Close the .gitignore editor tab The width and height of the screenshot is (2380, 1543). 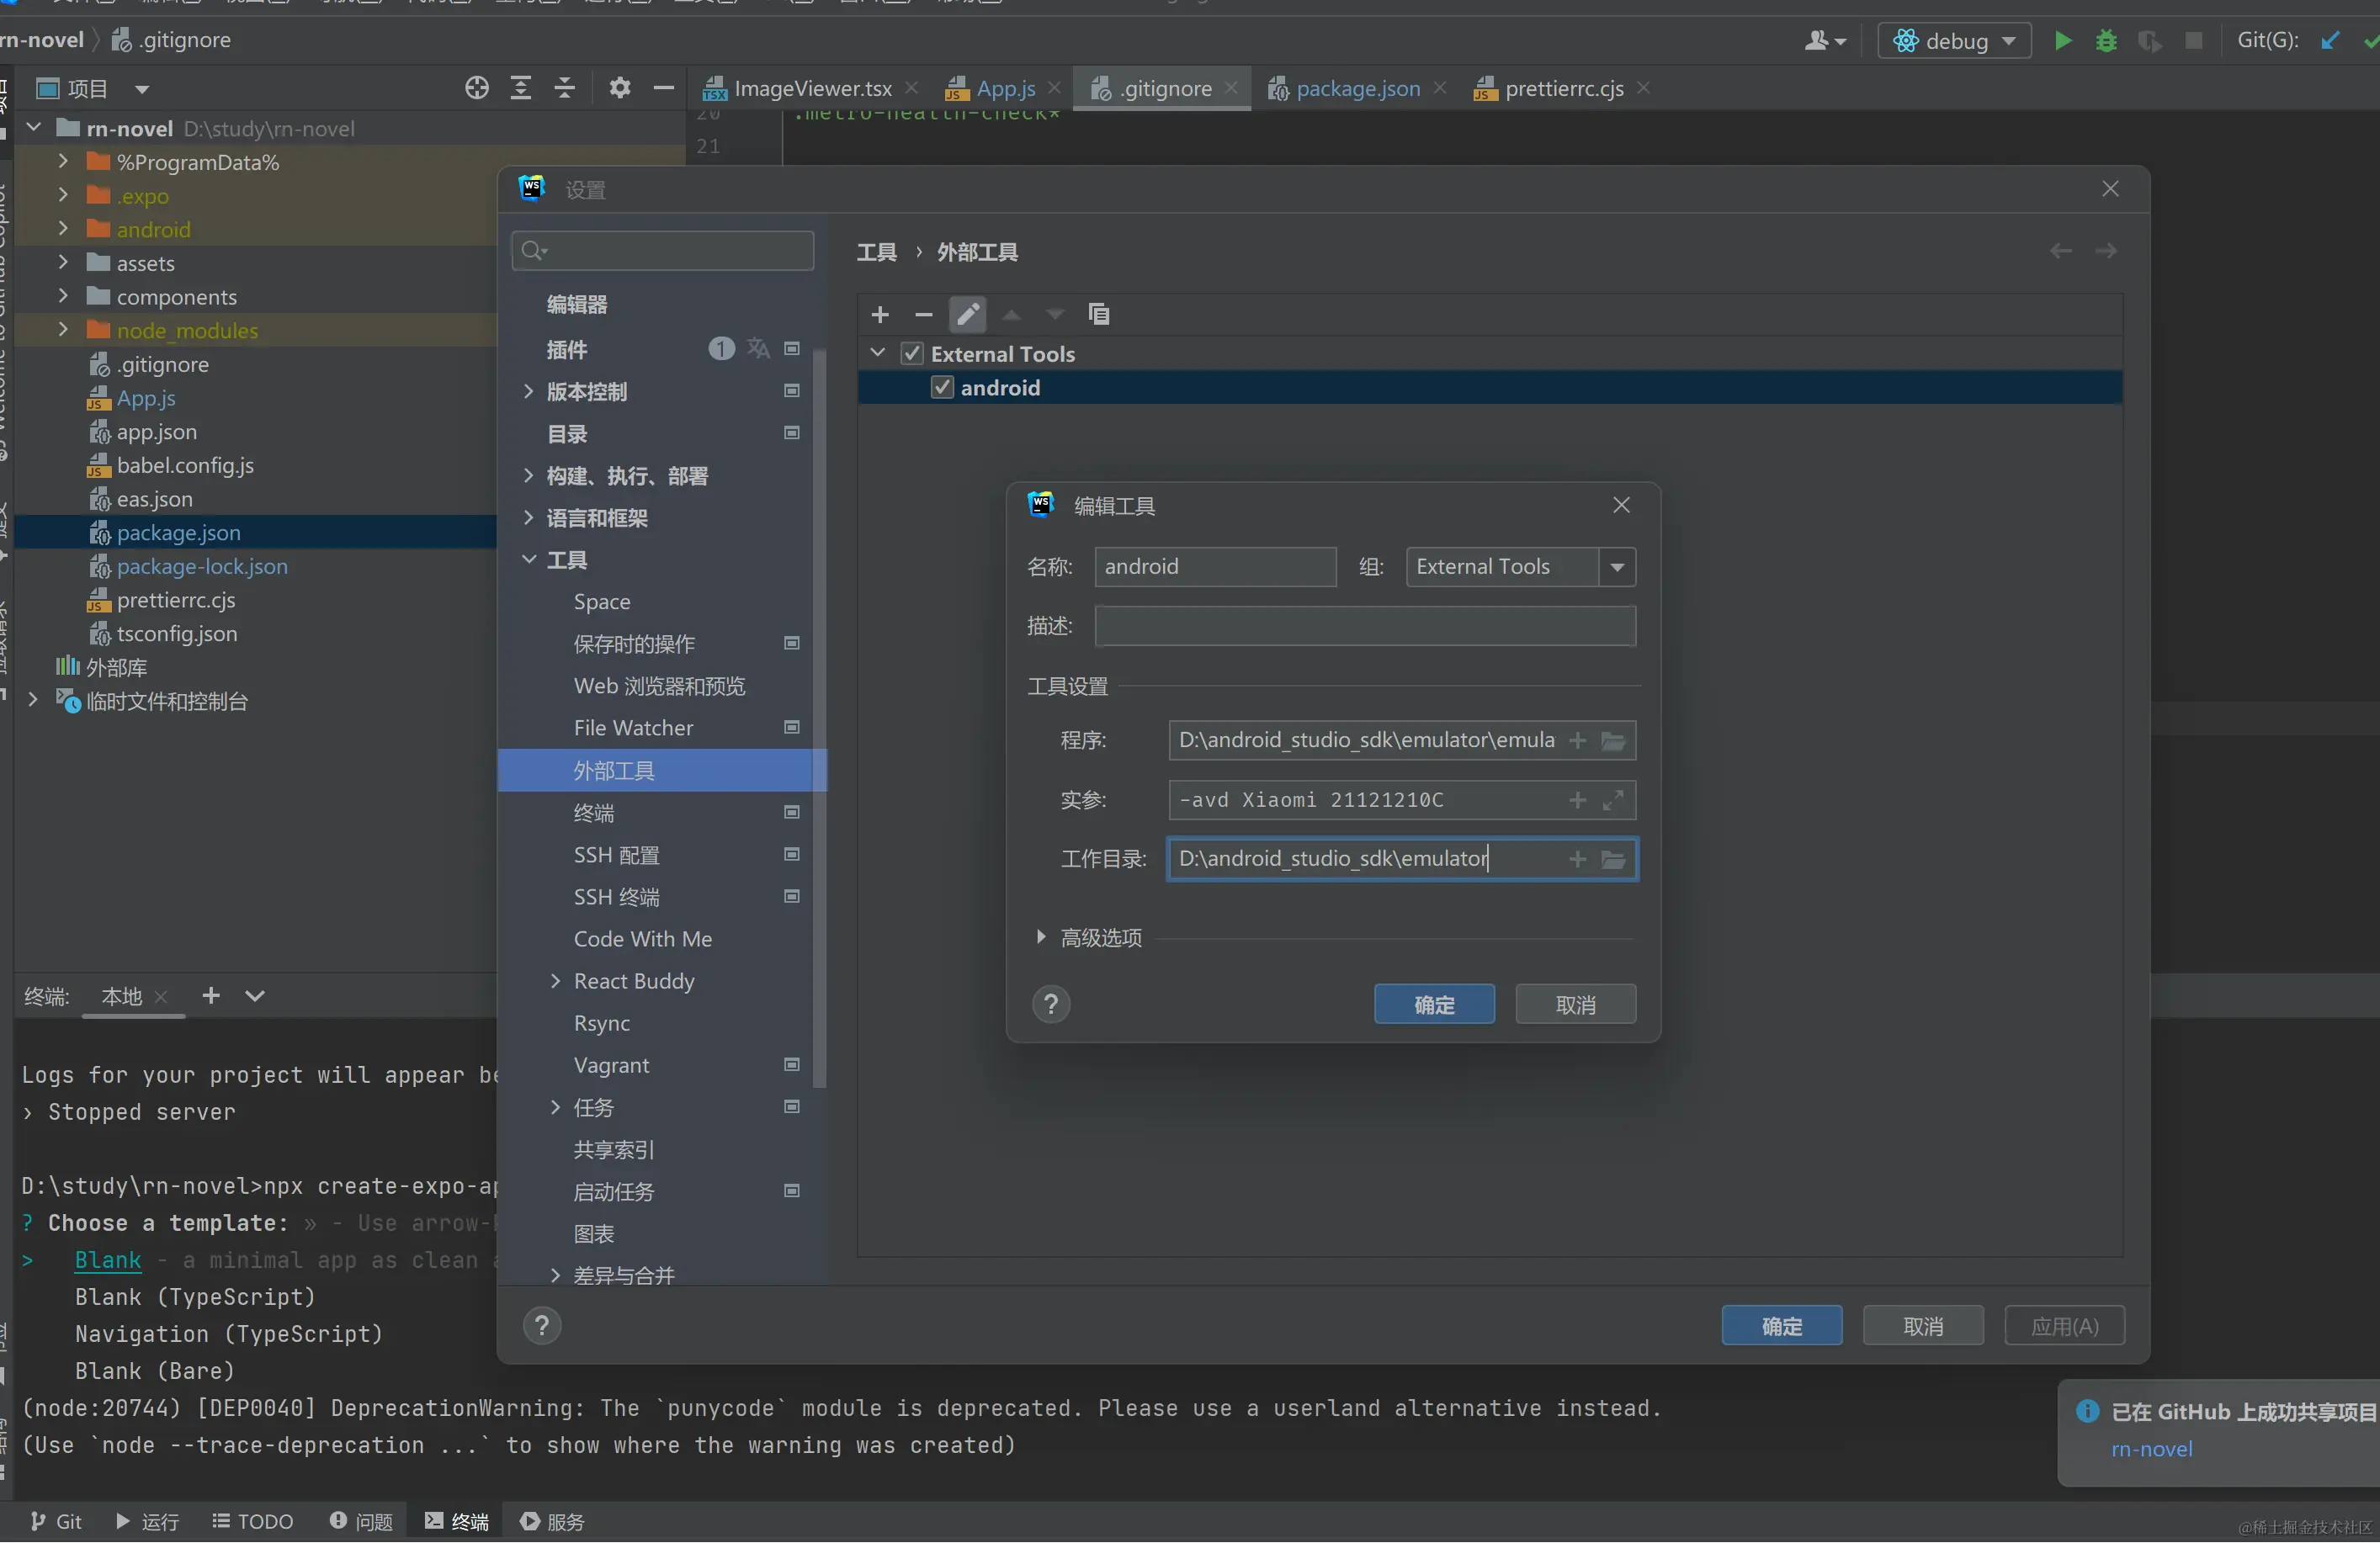(1231, 88)
